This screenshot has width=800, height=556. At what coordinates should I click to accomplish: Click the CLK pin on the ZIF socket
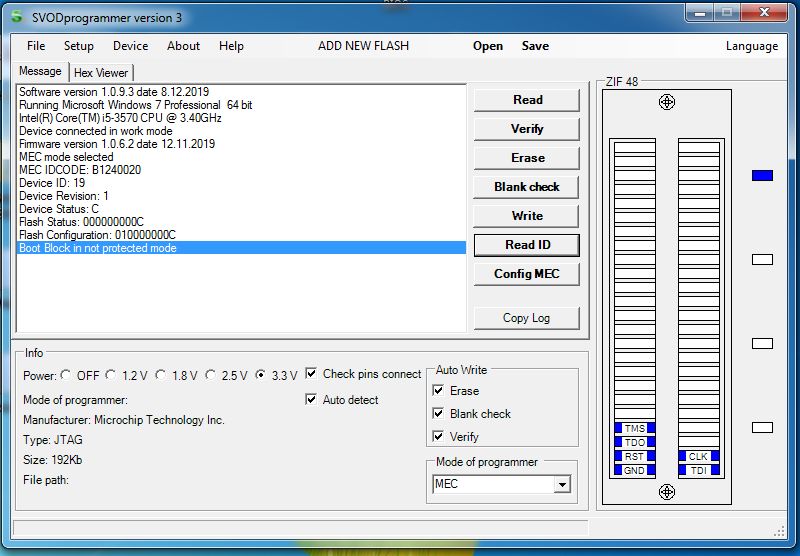point(698,456)
